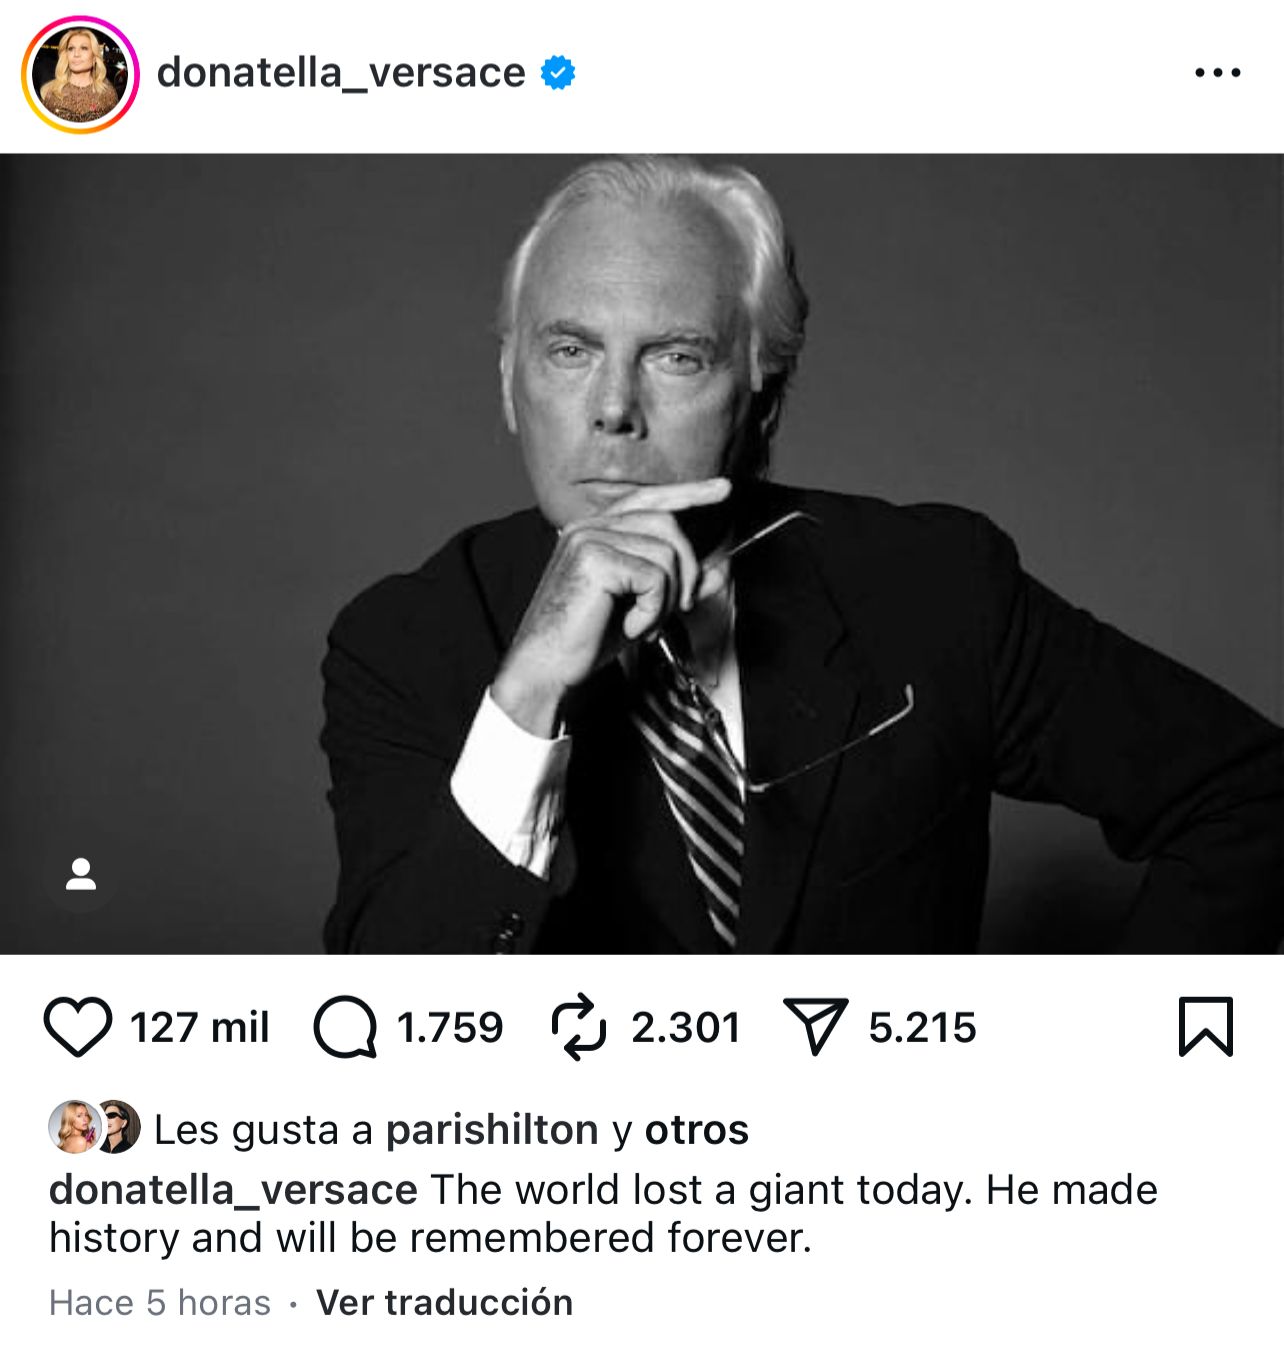Image resolution: width=1284 pixels, height=1352 pixels.
Task: View donatella_versace story from profile picture
Action: click(80, 74)
